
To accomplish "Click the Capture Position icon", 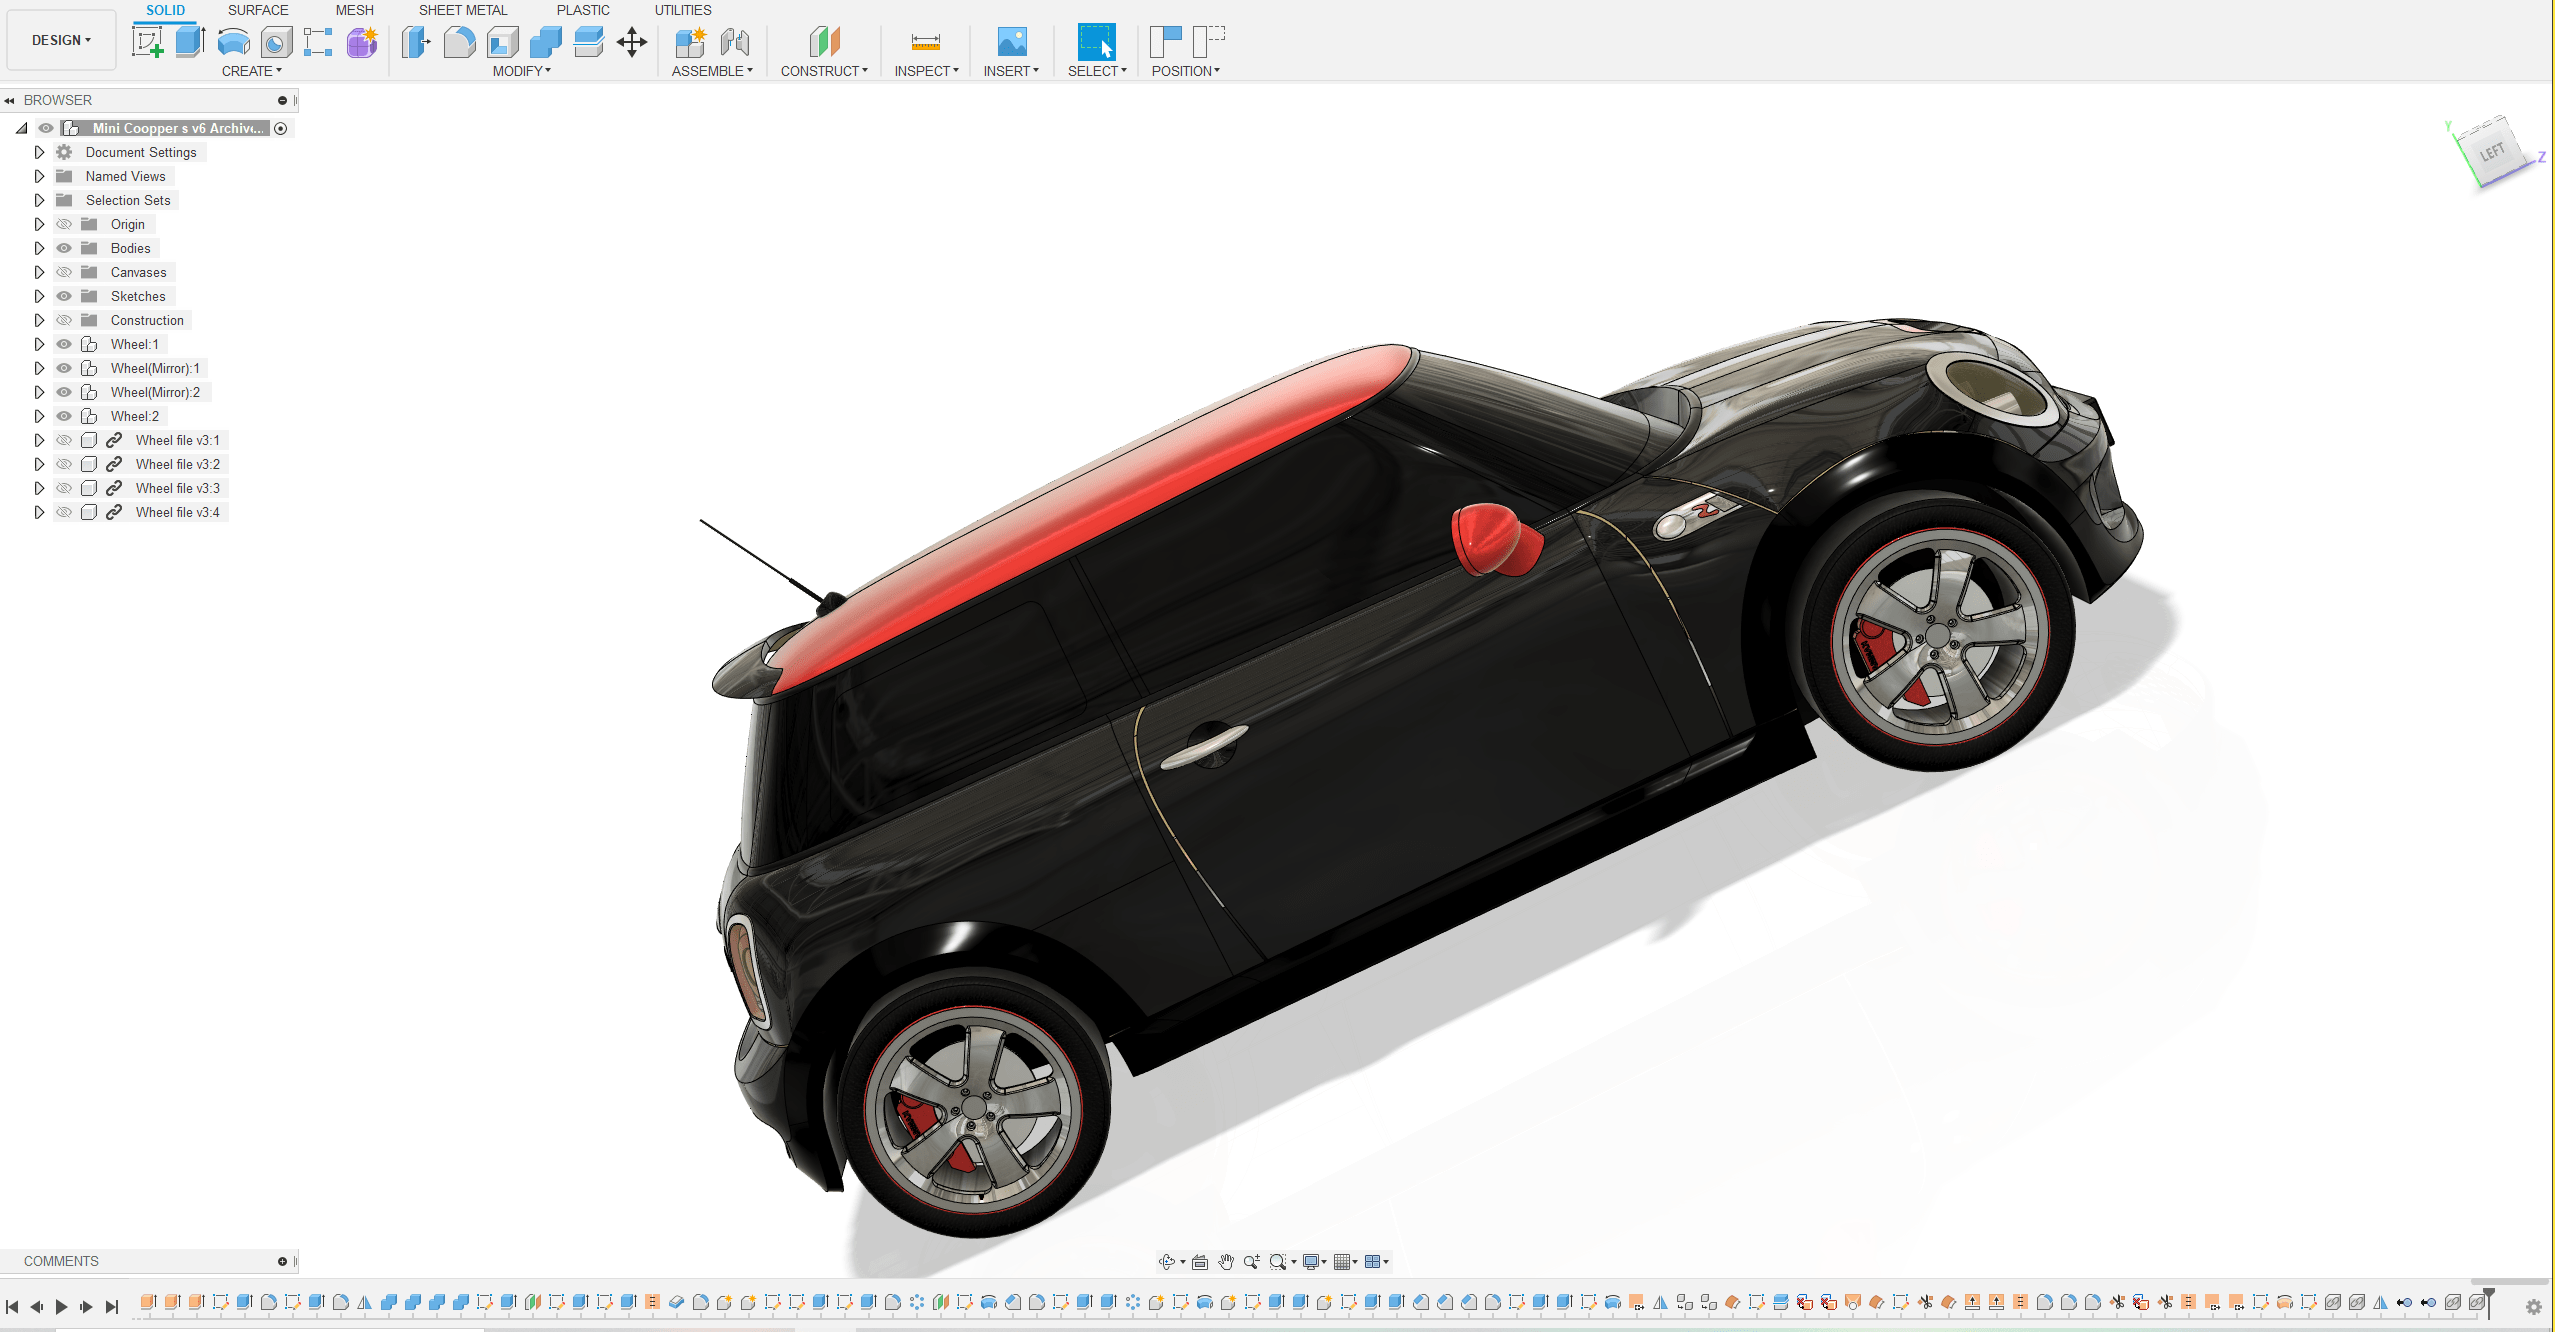I will (x=1166, y=42).
